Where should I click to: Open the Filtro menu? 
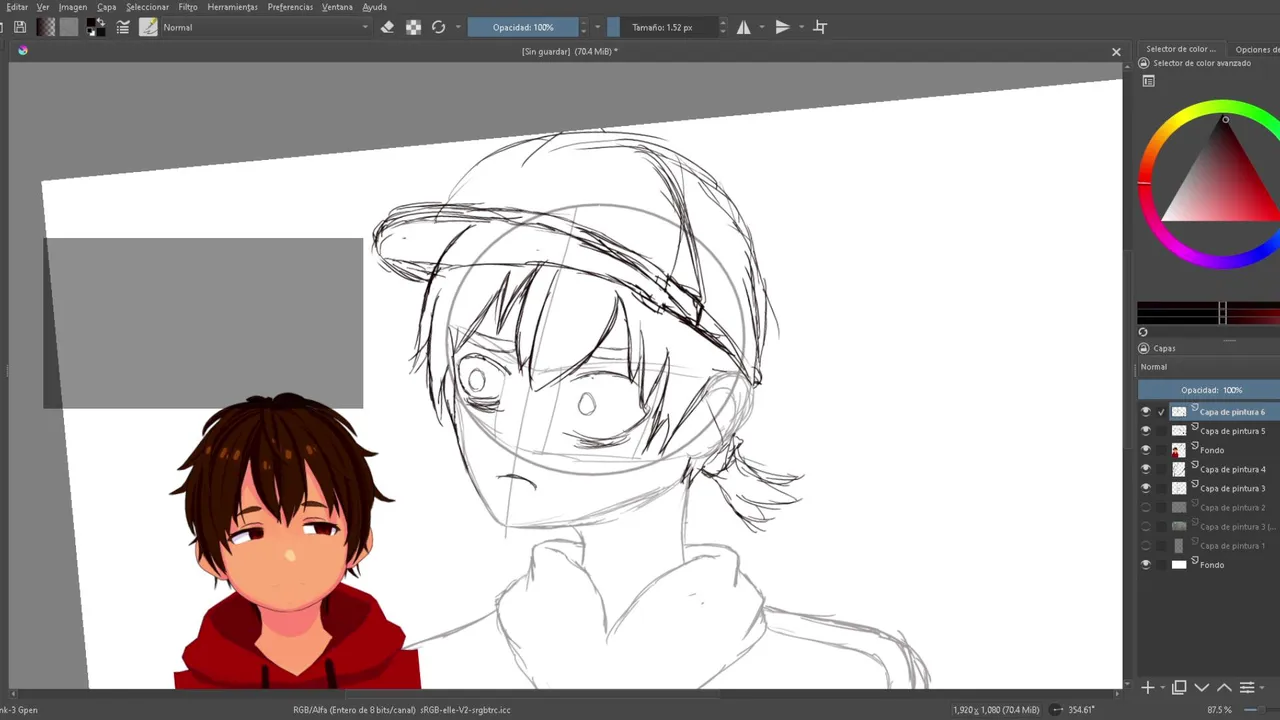coord(188,7)
